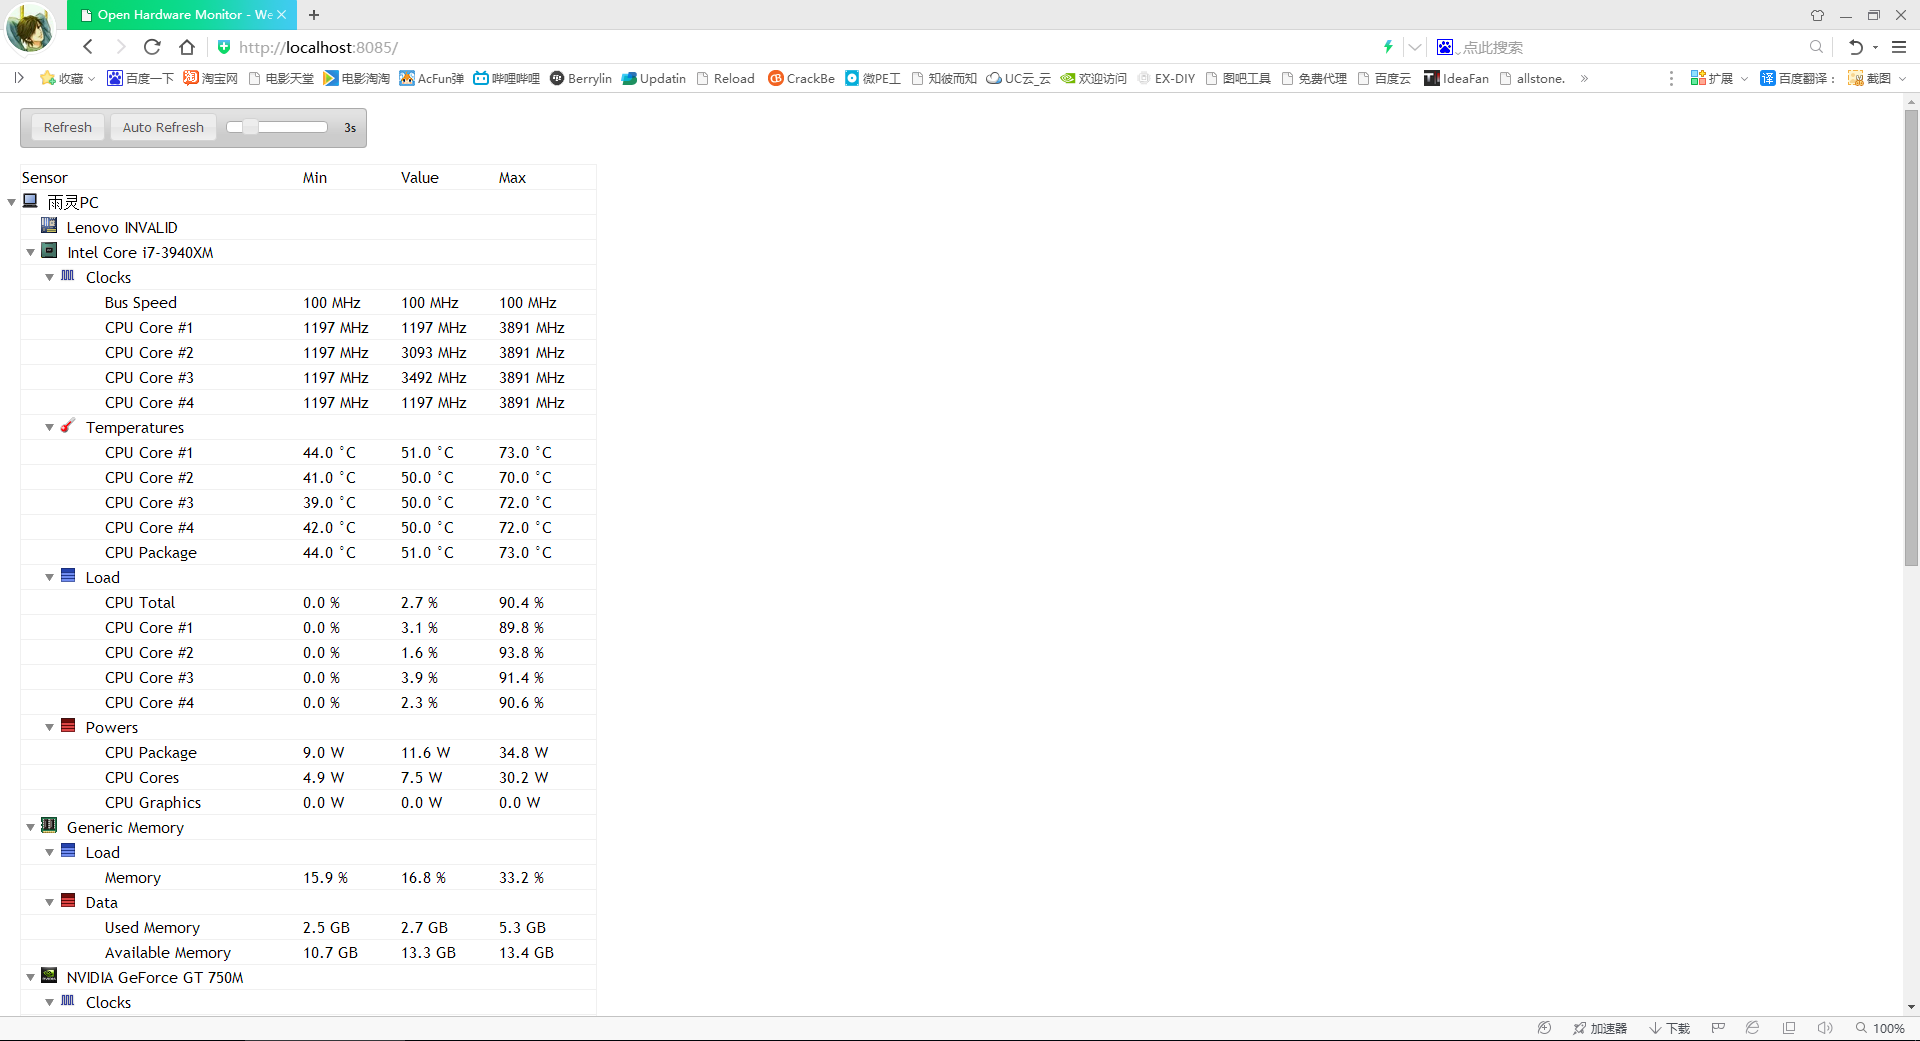The image size is (1920, 1041).
Task: Open the AcFun bookmark
Action: click(432, 78)
